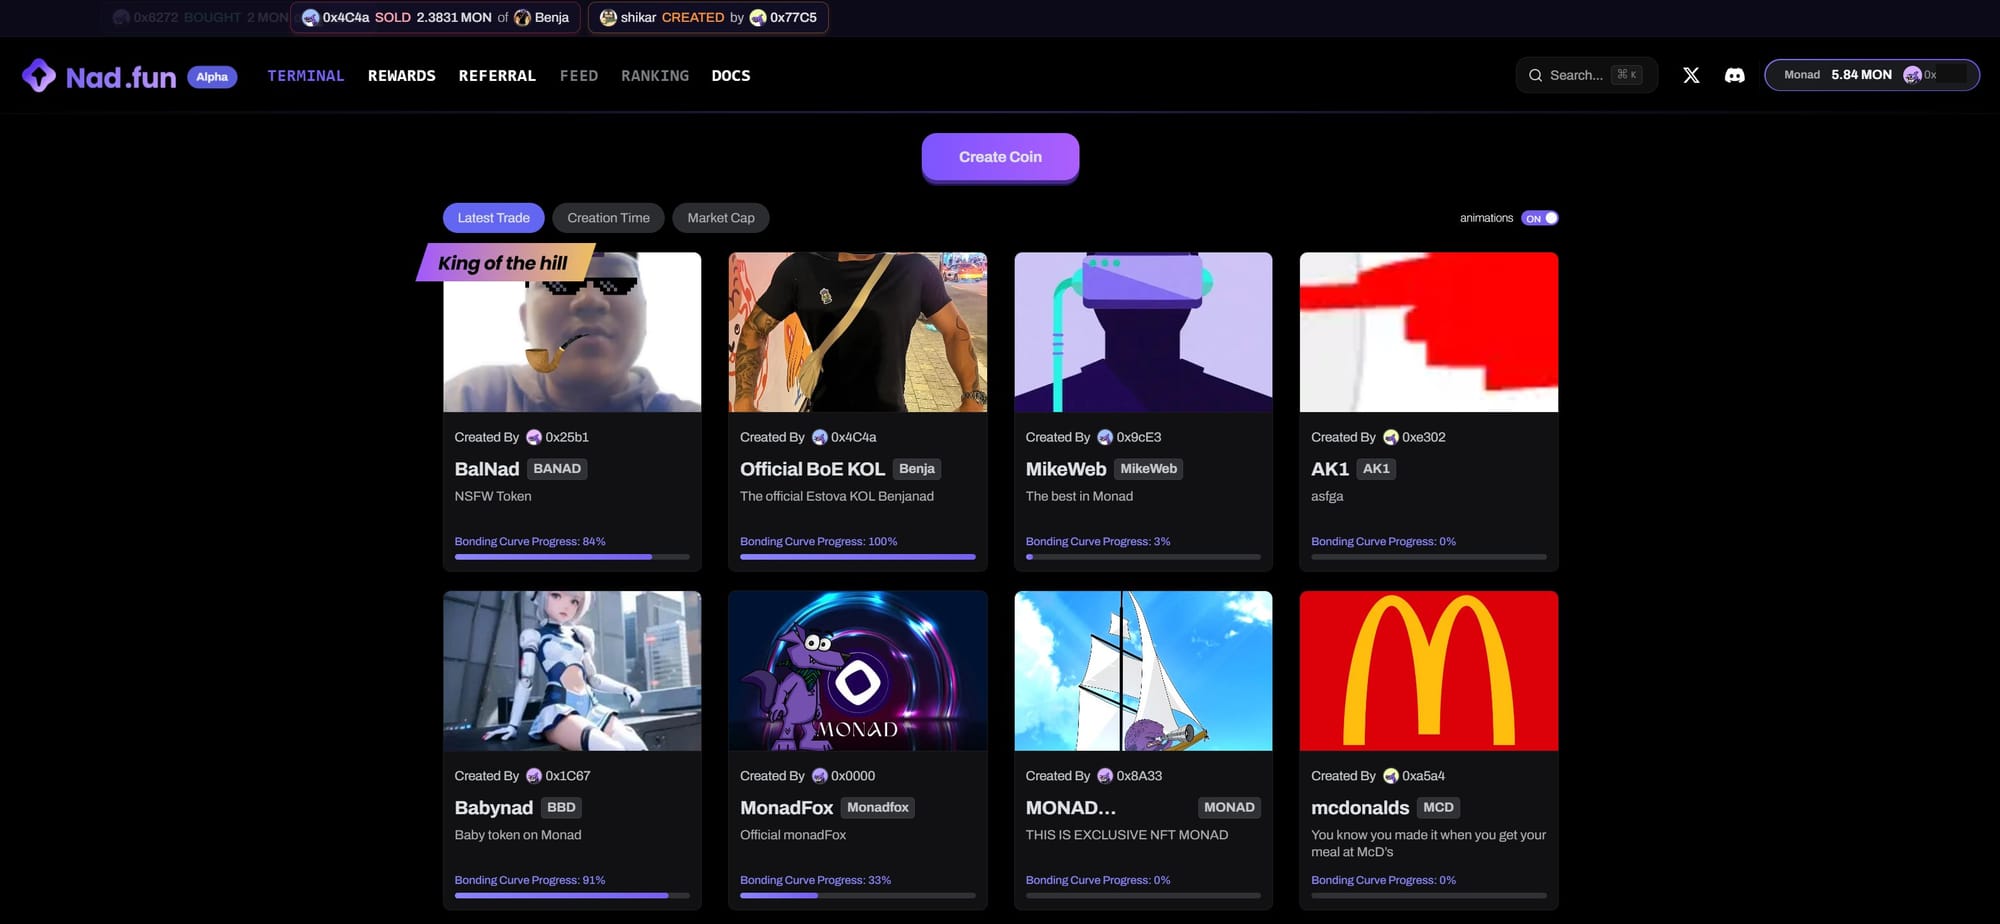Open the AK1 coin image
This screenshot has height=924, width=2000.
1429,332
